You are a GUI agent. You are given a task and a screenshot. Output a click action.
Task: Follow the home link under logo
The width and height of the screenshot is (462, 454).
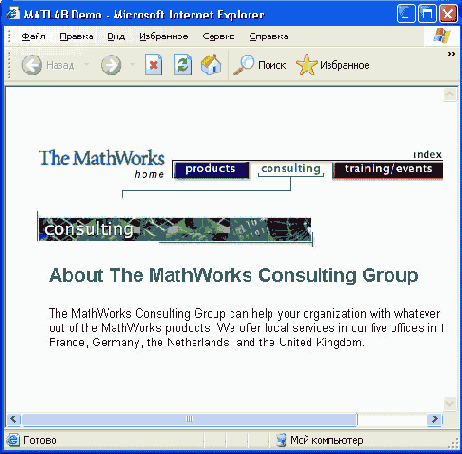coord(149,174)
